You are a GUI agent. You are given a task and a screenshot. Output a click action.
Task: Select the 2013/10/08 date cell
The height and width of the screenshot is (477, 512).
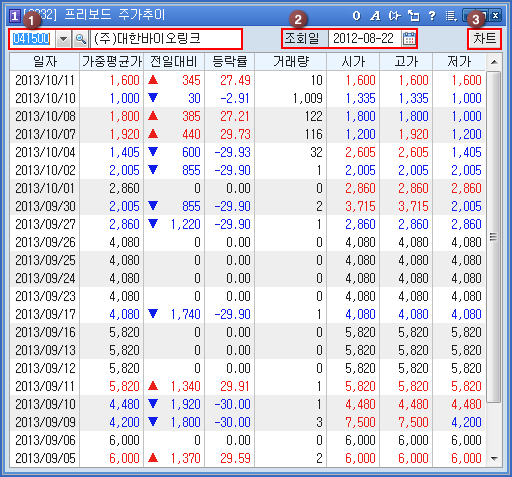[45, 116]
